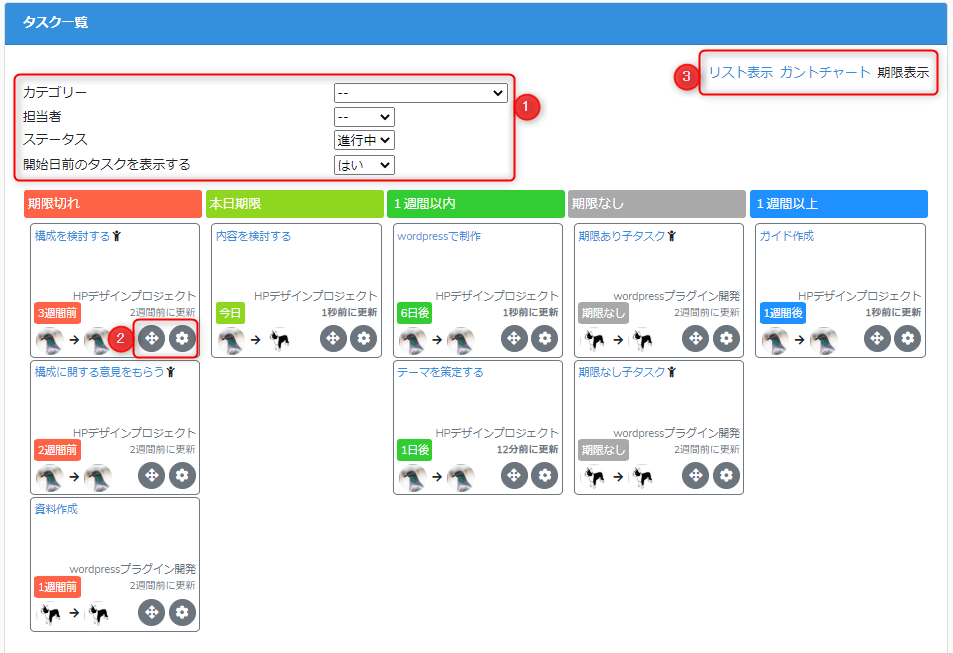Click move icon on 構成に関する意見をもらう card
Image resolution: width=953 pixels, height=653 pixels.
click(x=151, y=475)
